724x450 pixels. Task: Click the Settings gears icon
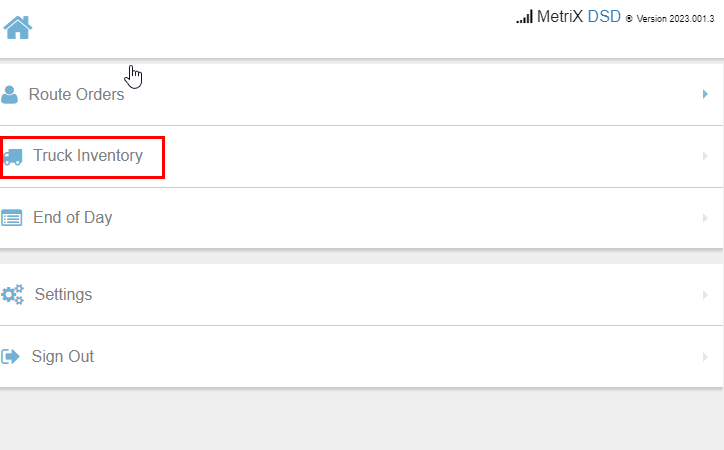(12, 294)
